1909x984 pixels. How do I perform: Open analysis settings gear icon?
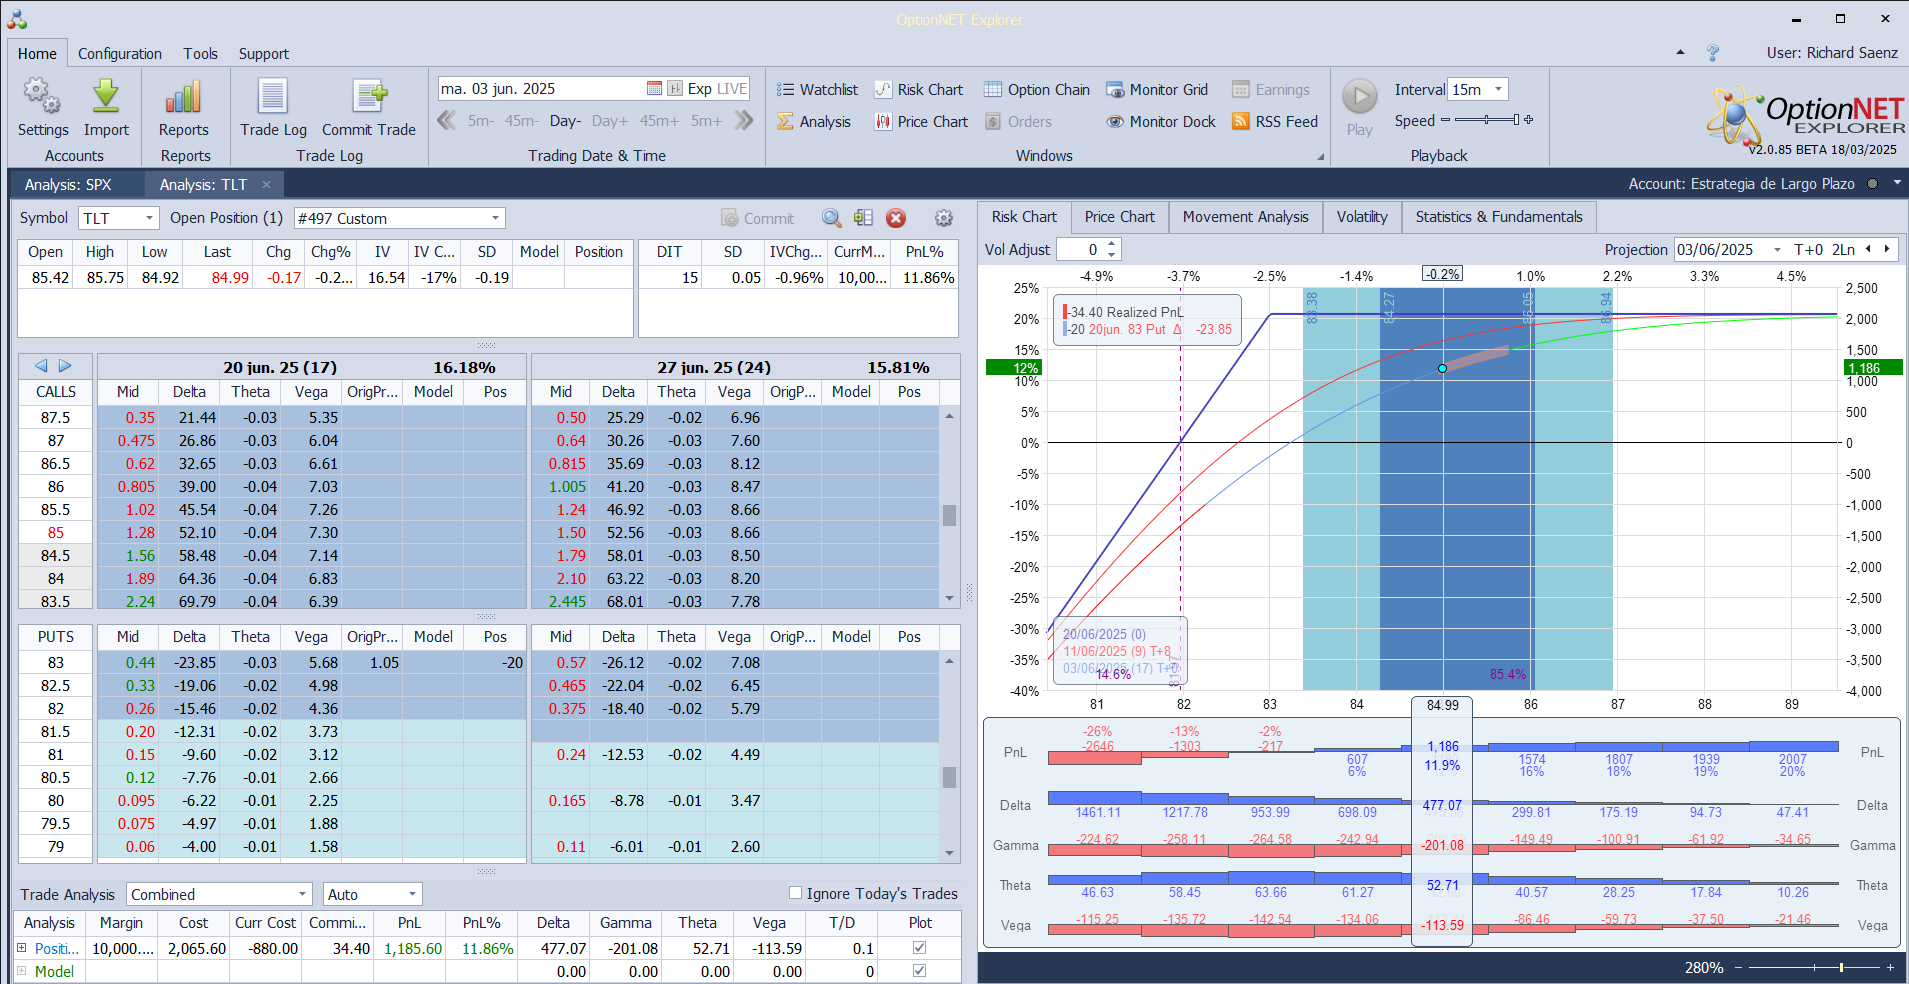943,218
